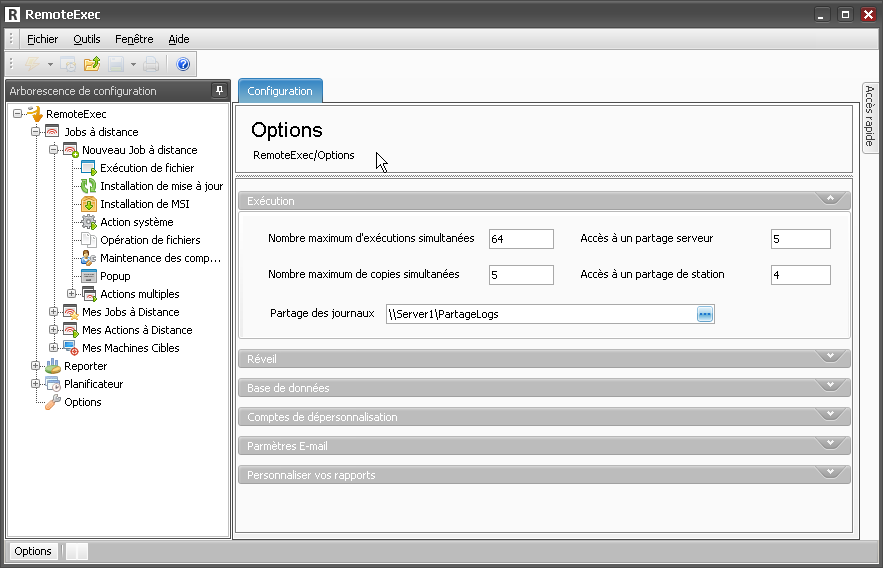The width and height of the screenshot is (883, 568).
Task: Open the Fichier menu
Action: pyautogui.click(x=42, y=39)
